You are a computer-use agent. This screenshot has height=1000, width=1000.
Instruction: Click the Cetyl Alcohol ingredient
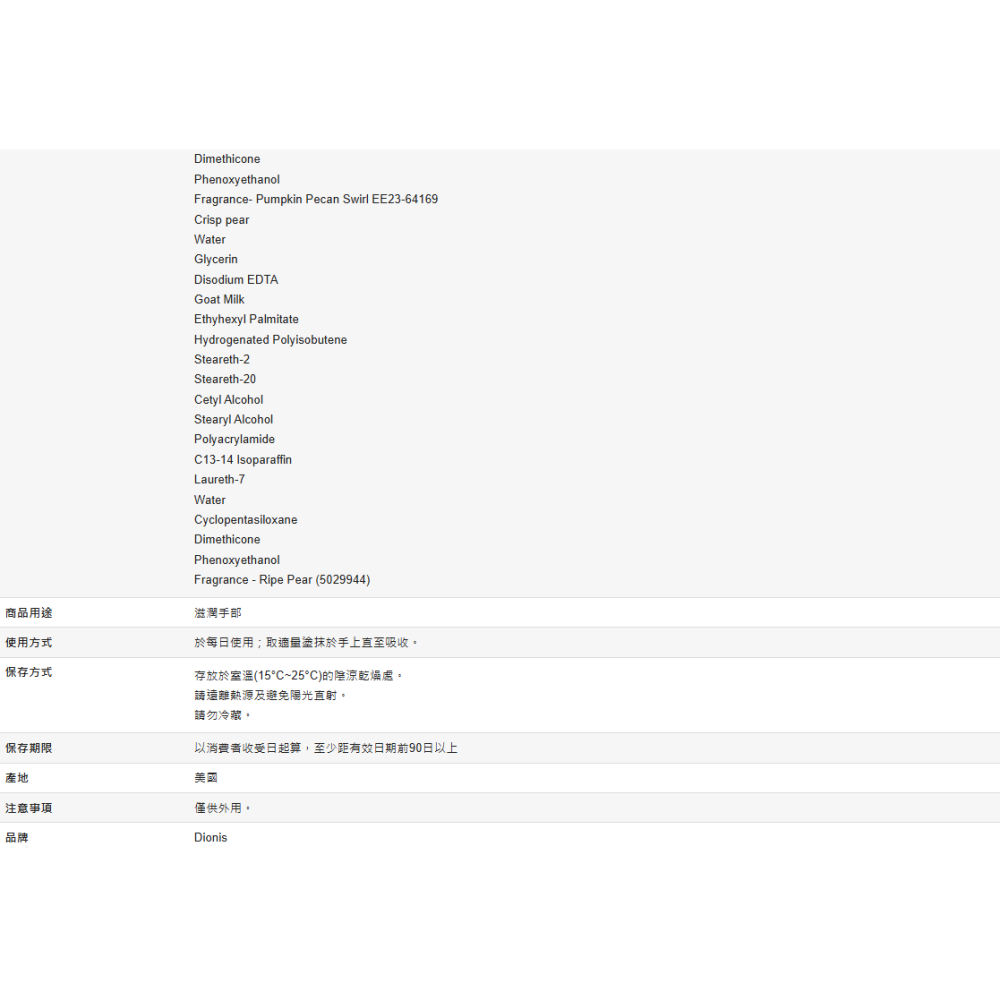(x=228, y=399)
